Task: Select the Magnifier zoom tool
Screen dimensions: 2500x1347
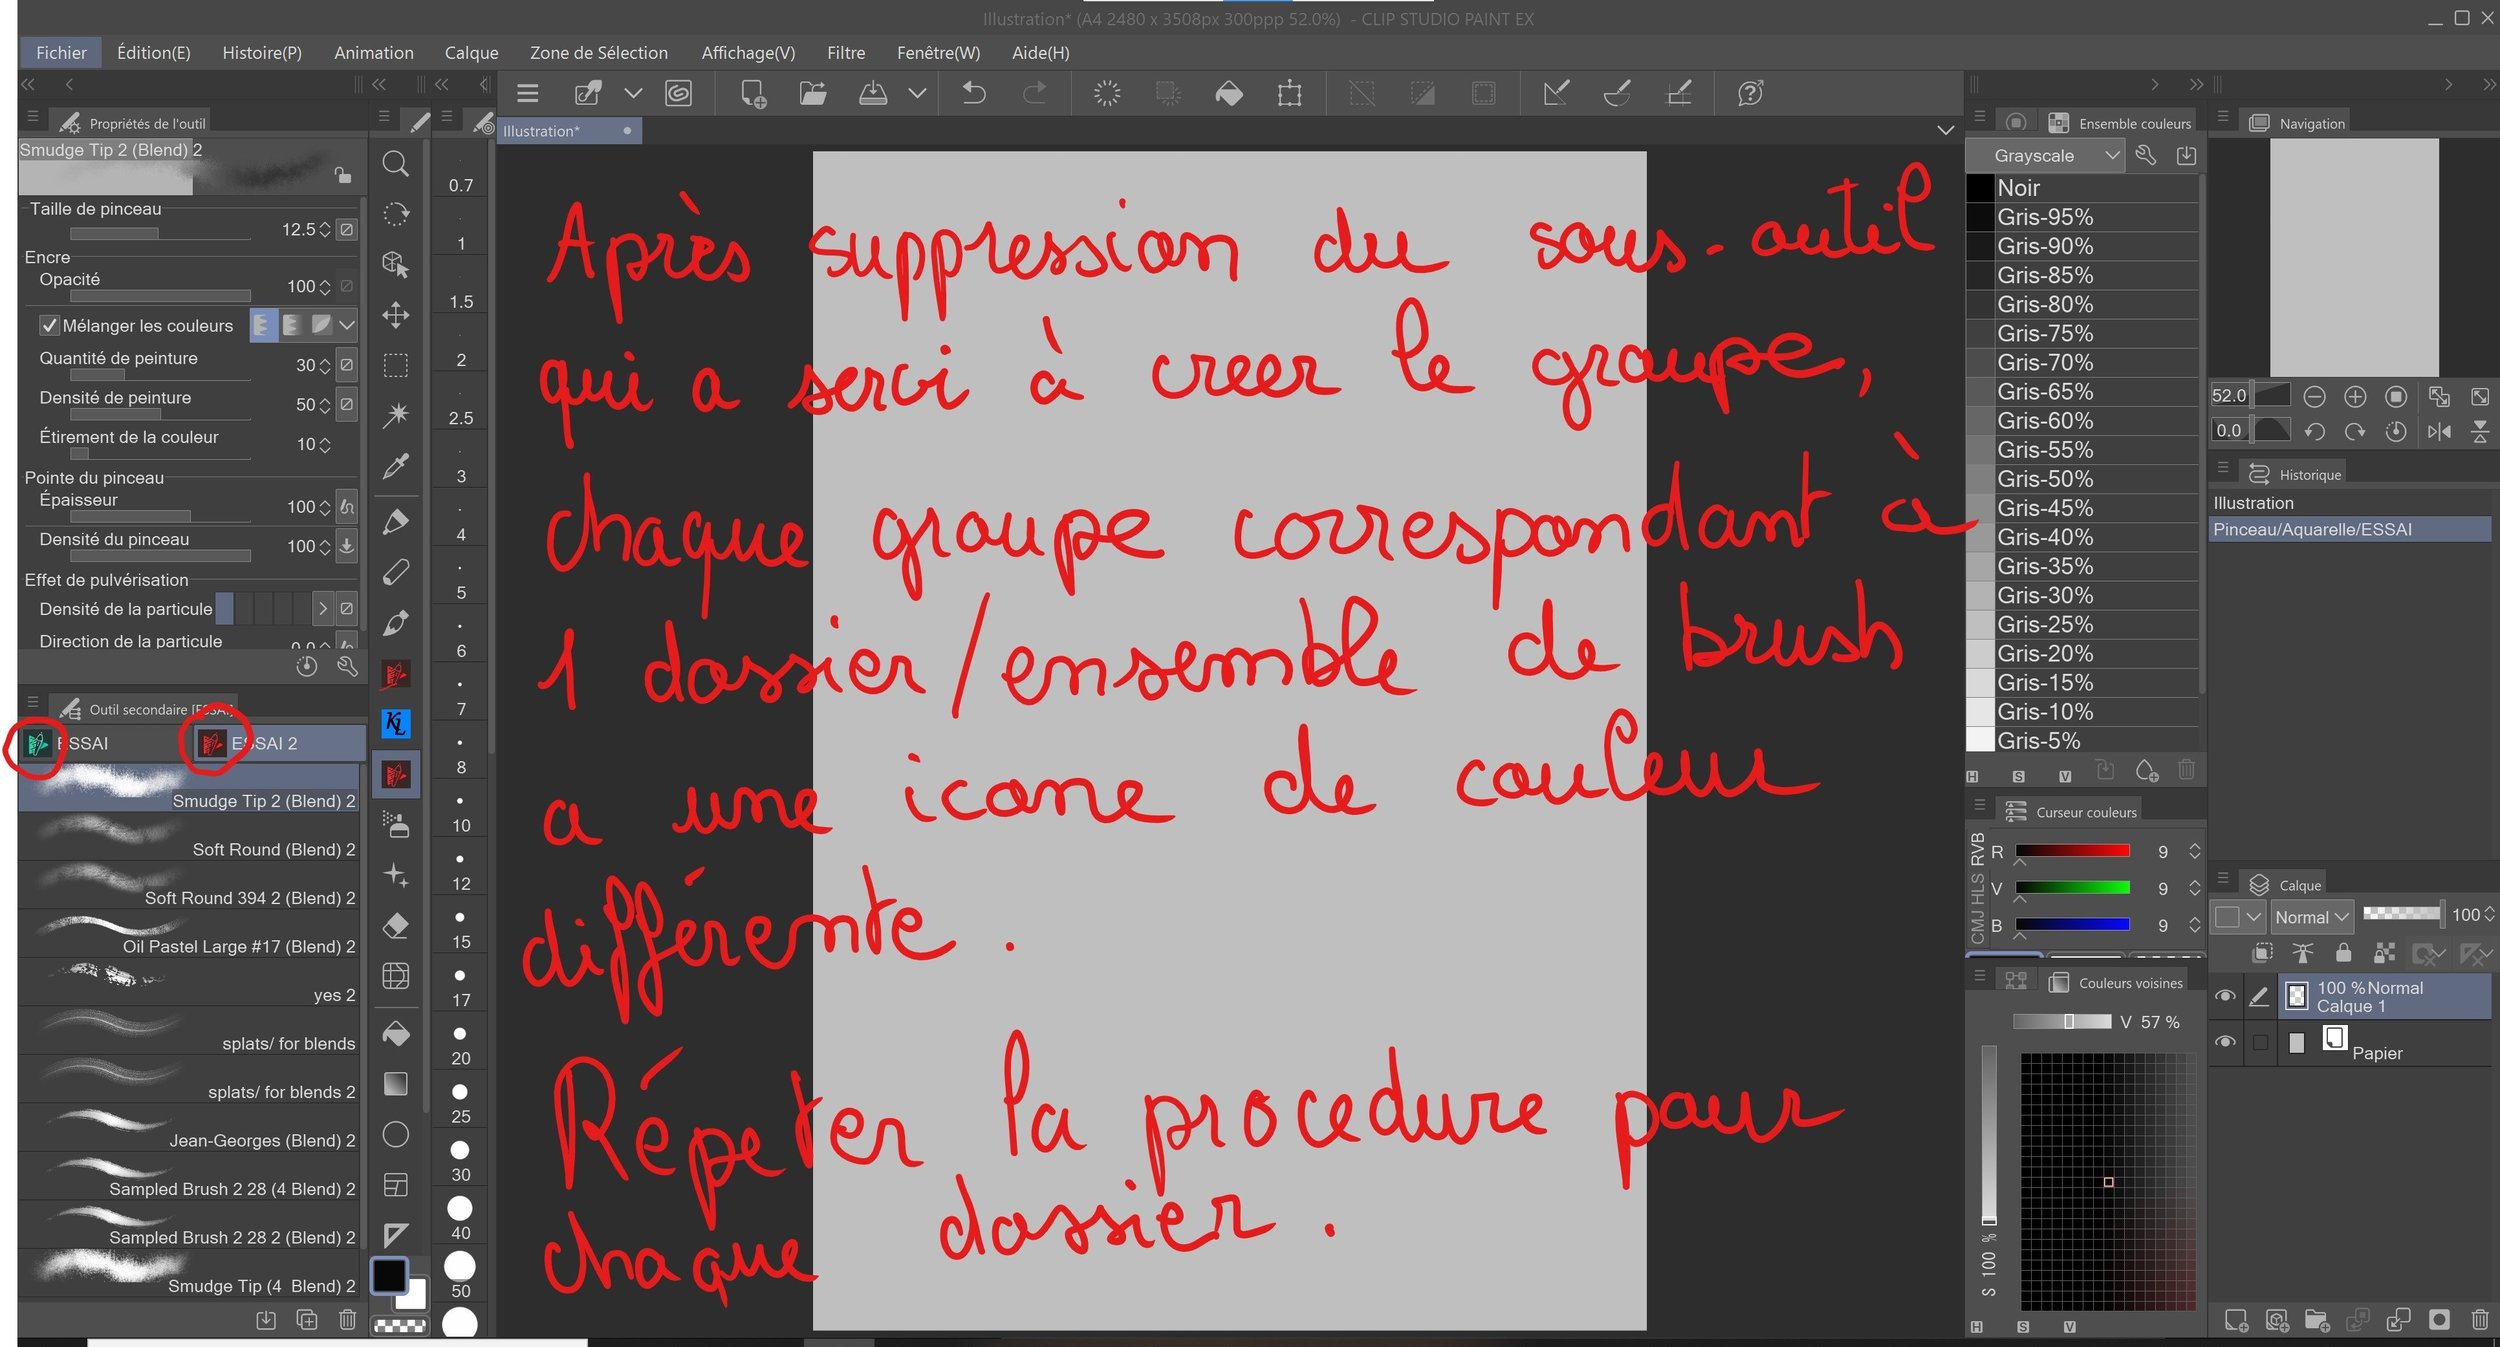Action: tap(396, 163)
